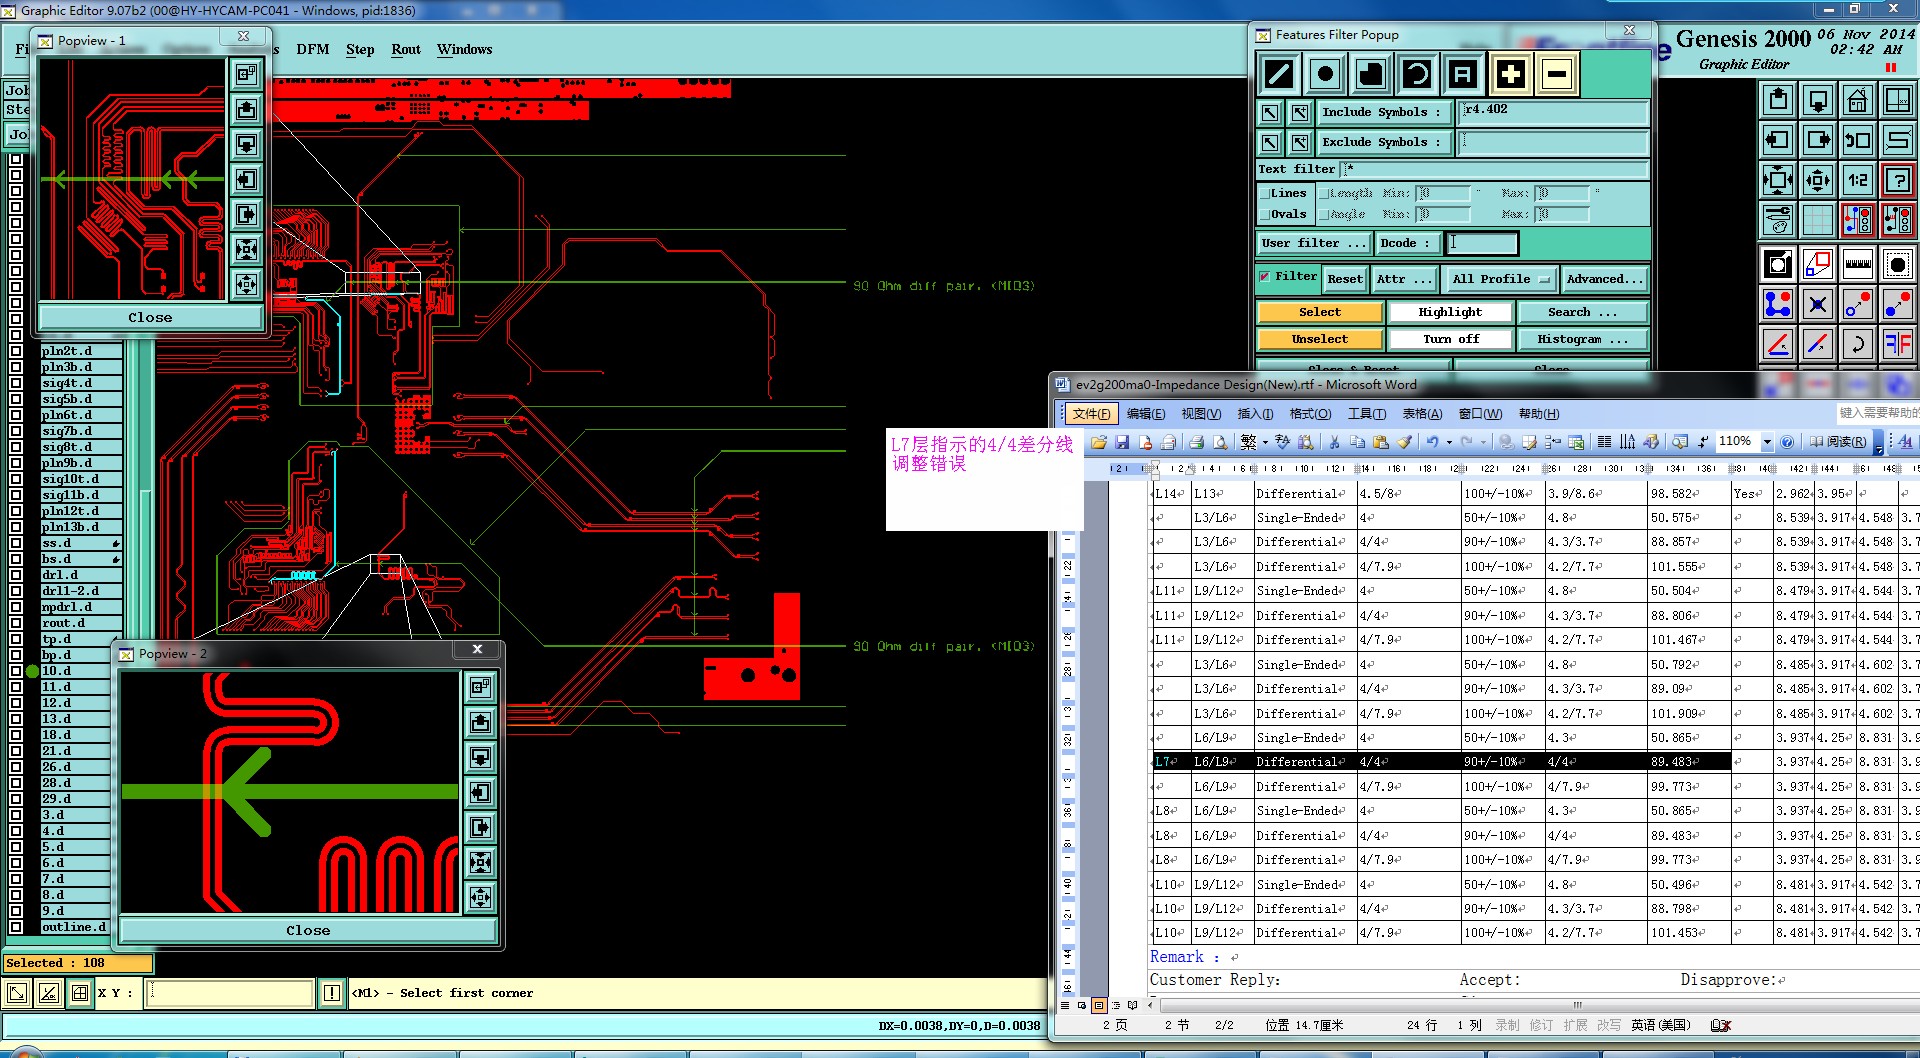
Task: Click the red question mark help icon
Action: [1897, 180]
